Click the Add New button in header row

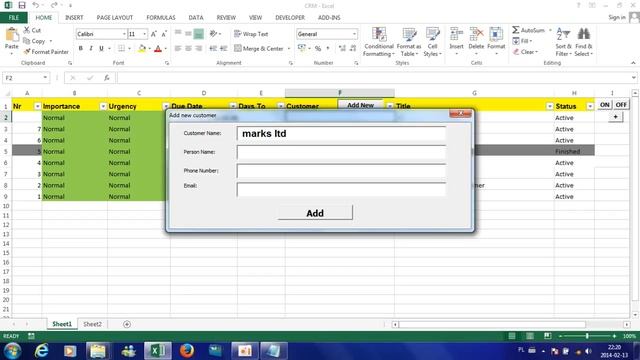tap(360, 104)
